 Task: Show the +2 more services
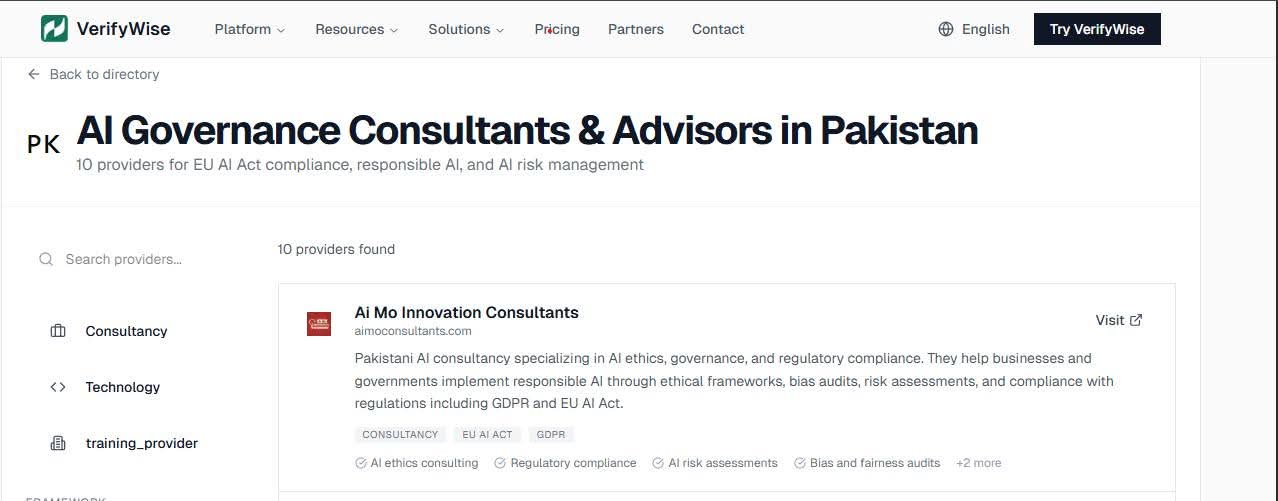click(978, 463)
